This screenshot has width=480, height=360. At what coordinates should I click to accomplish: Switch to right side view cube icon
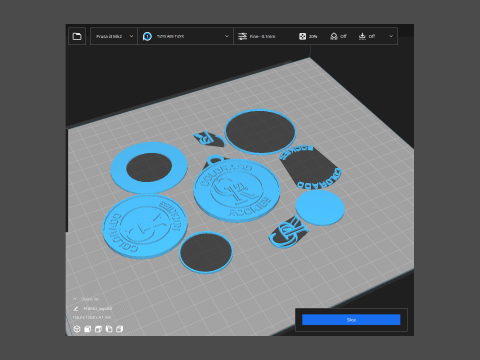120,329
